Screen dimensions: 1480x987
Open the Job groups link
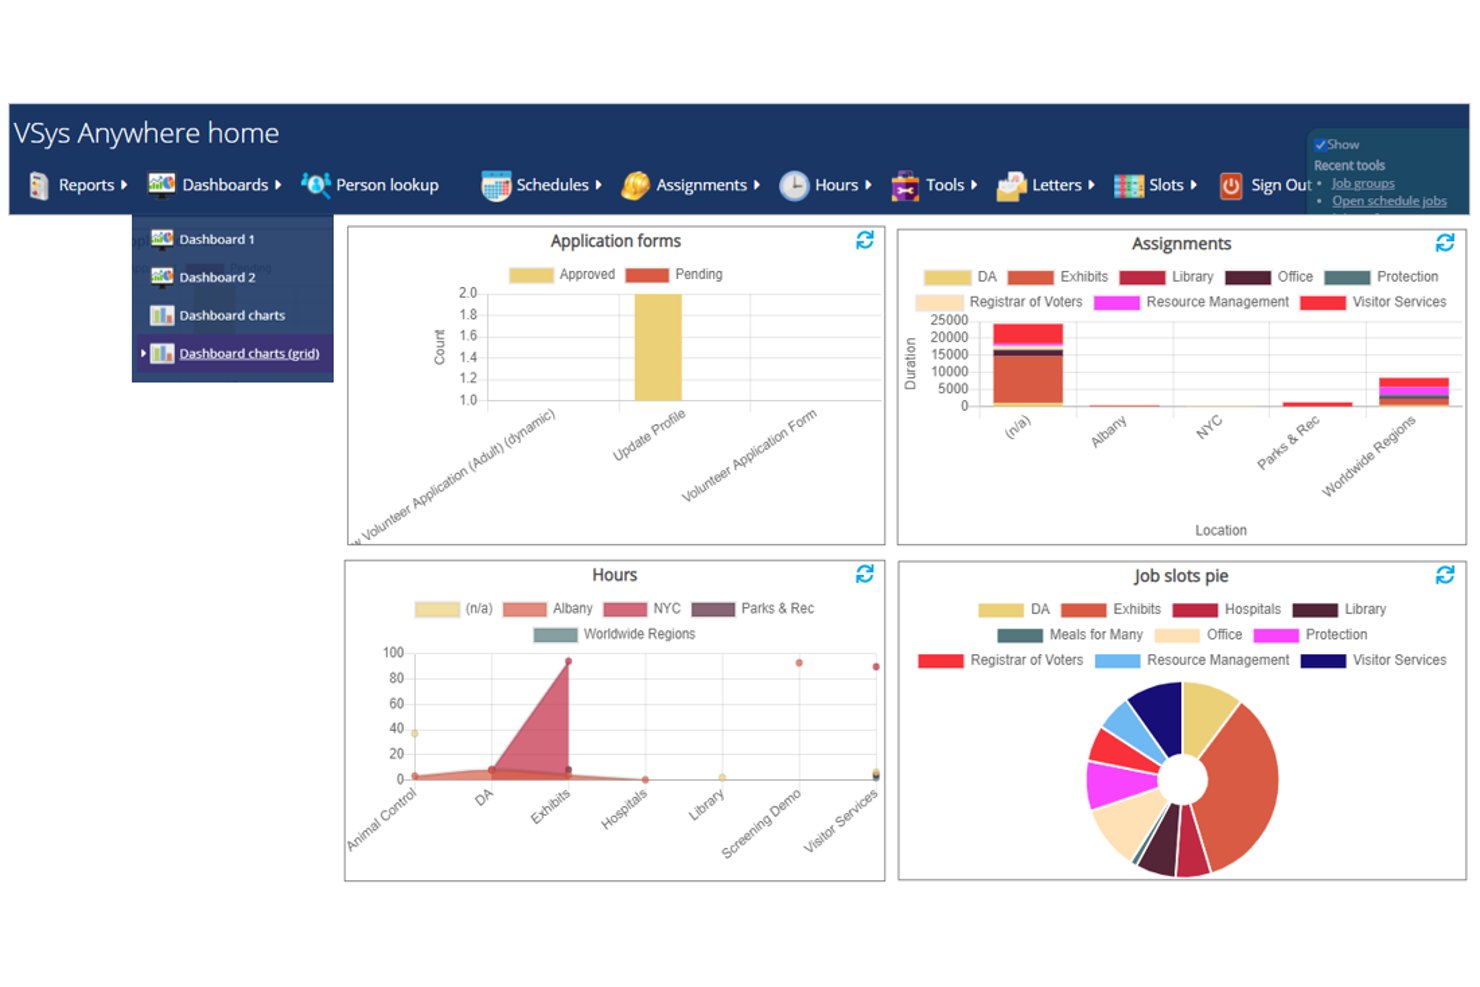pyautogui.click(x=1363, y=183)
